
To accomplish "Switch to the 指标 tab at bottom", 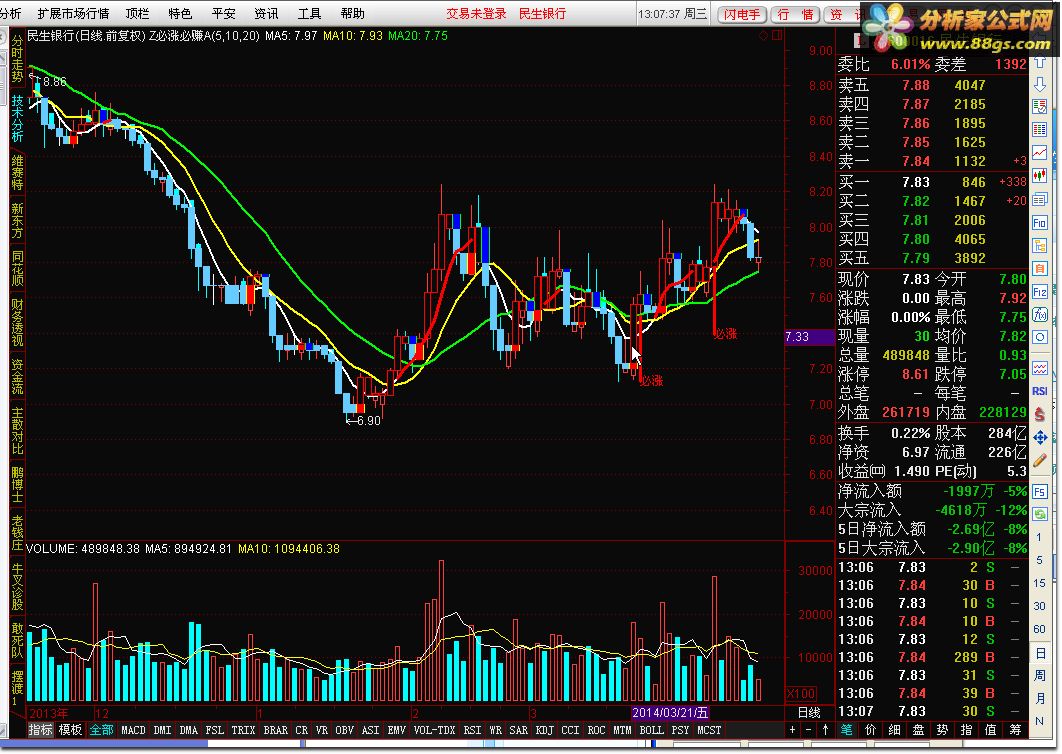I will tap(41, 730).
